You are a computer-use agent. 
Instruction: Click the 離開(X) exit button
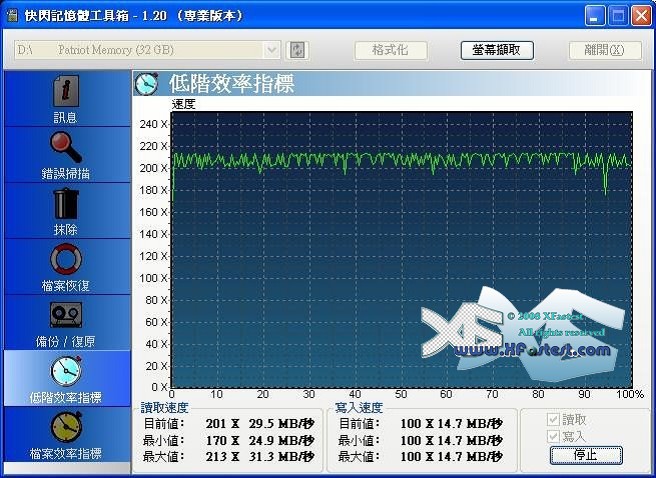604,50
